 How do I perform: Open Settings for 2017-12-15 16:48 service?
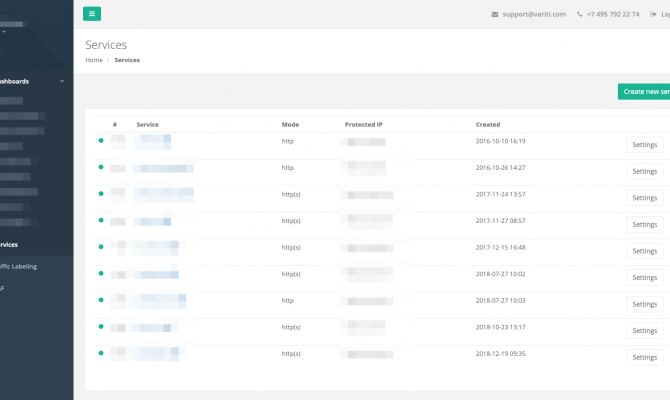point(644,251)
